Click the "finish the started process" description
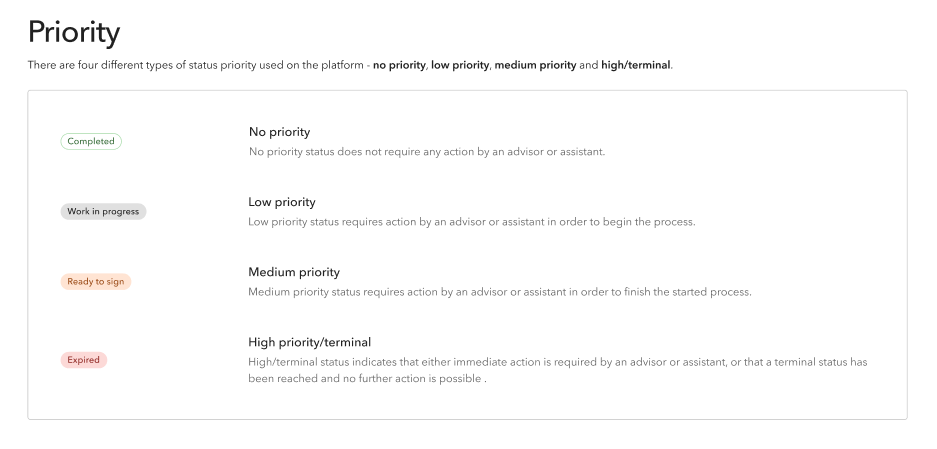The height and width of the screenshot is (449, 937). pos(499,292)
